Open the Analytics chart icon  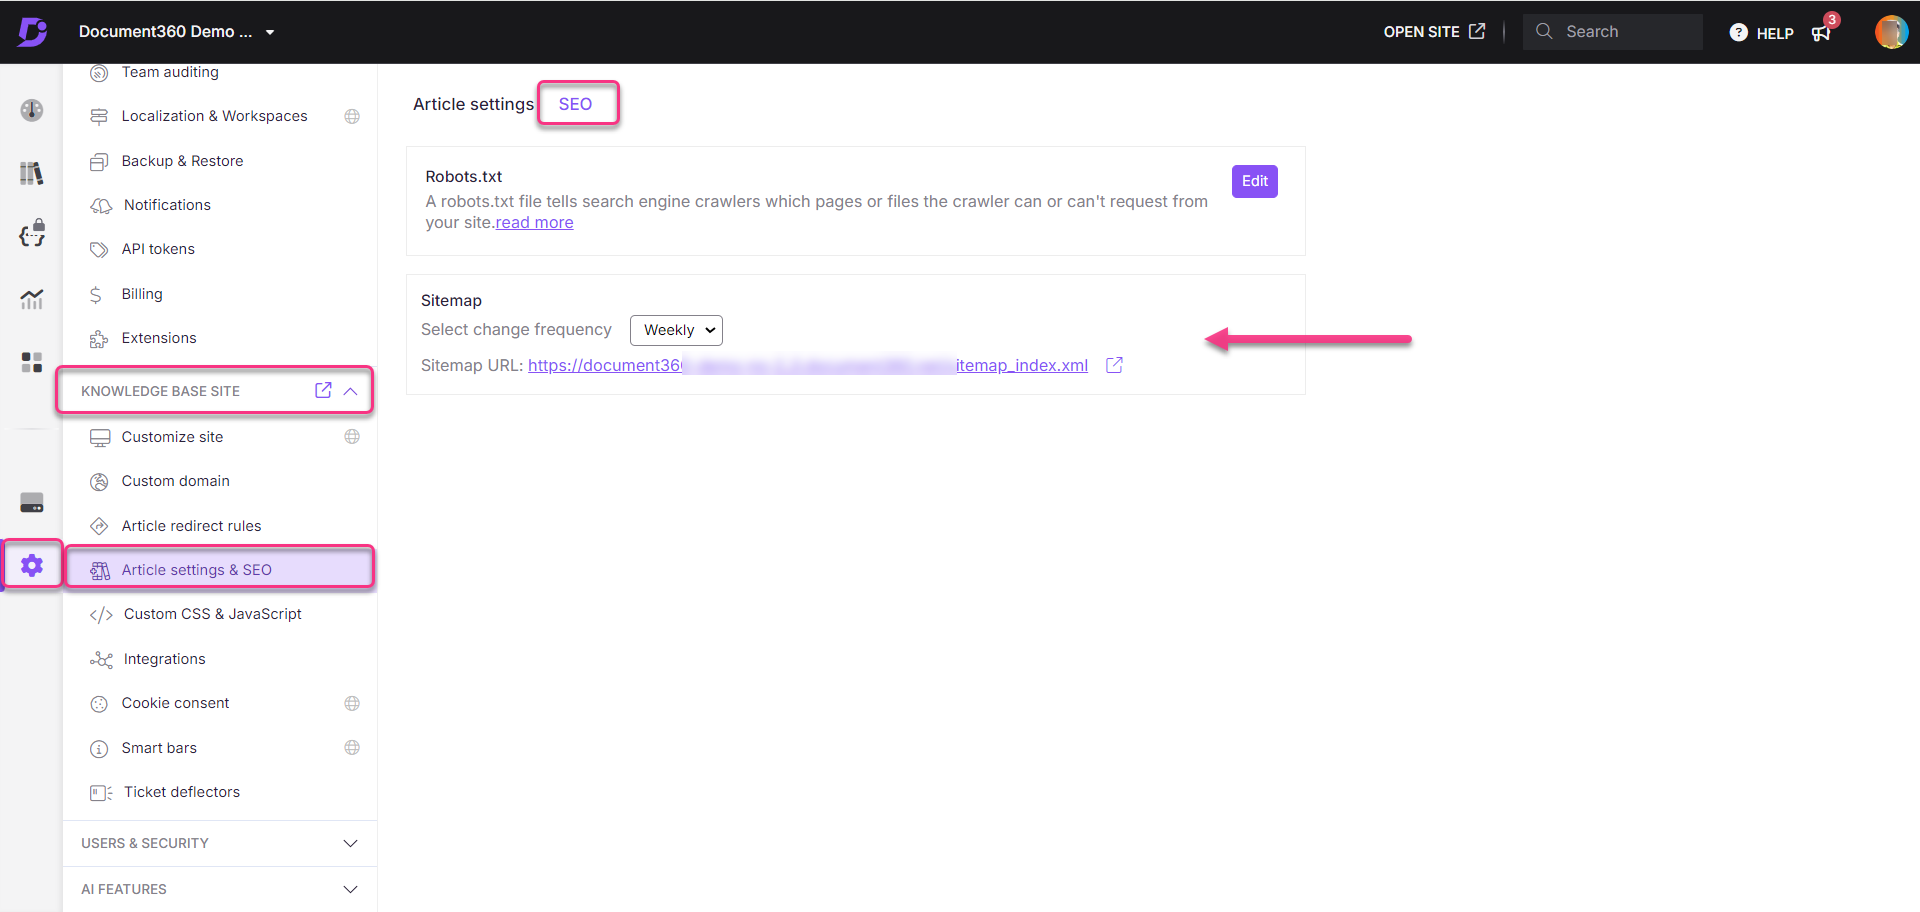pyautogui.click(x=32, y=298)
